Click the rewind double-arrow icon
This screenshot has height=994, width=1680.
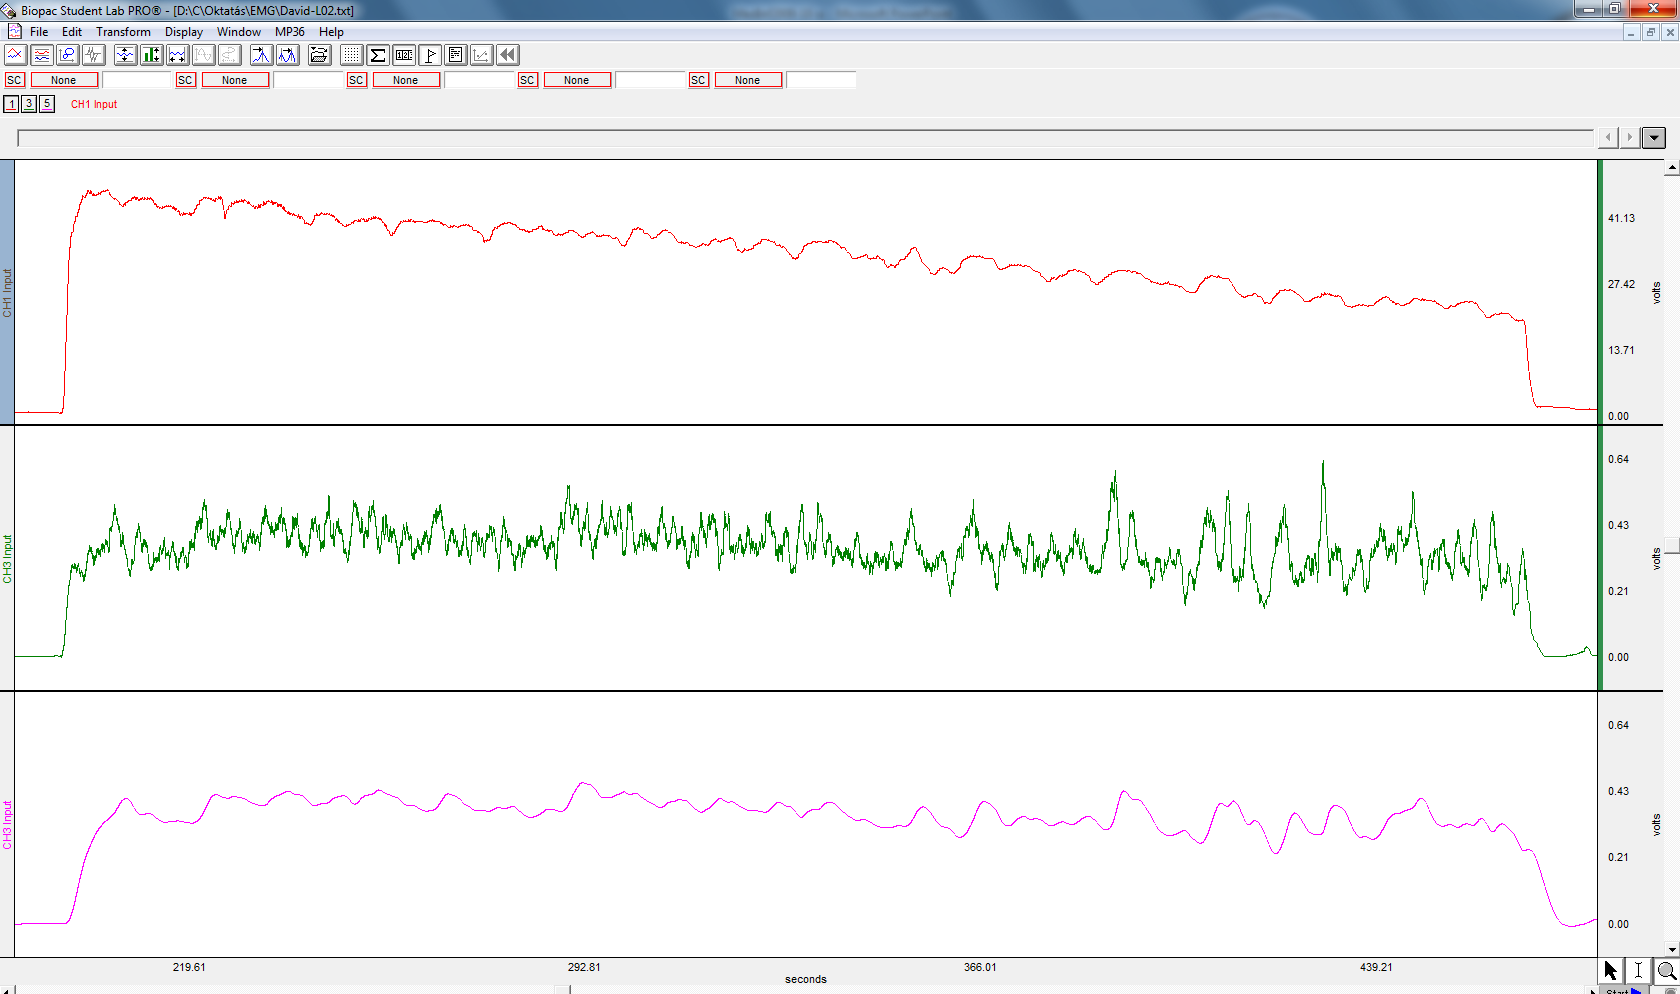point(508,55)
